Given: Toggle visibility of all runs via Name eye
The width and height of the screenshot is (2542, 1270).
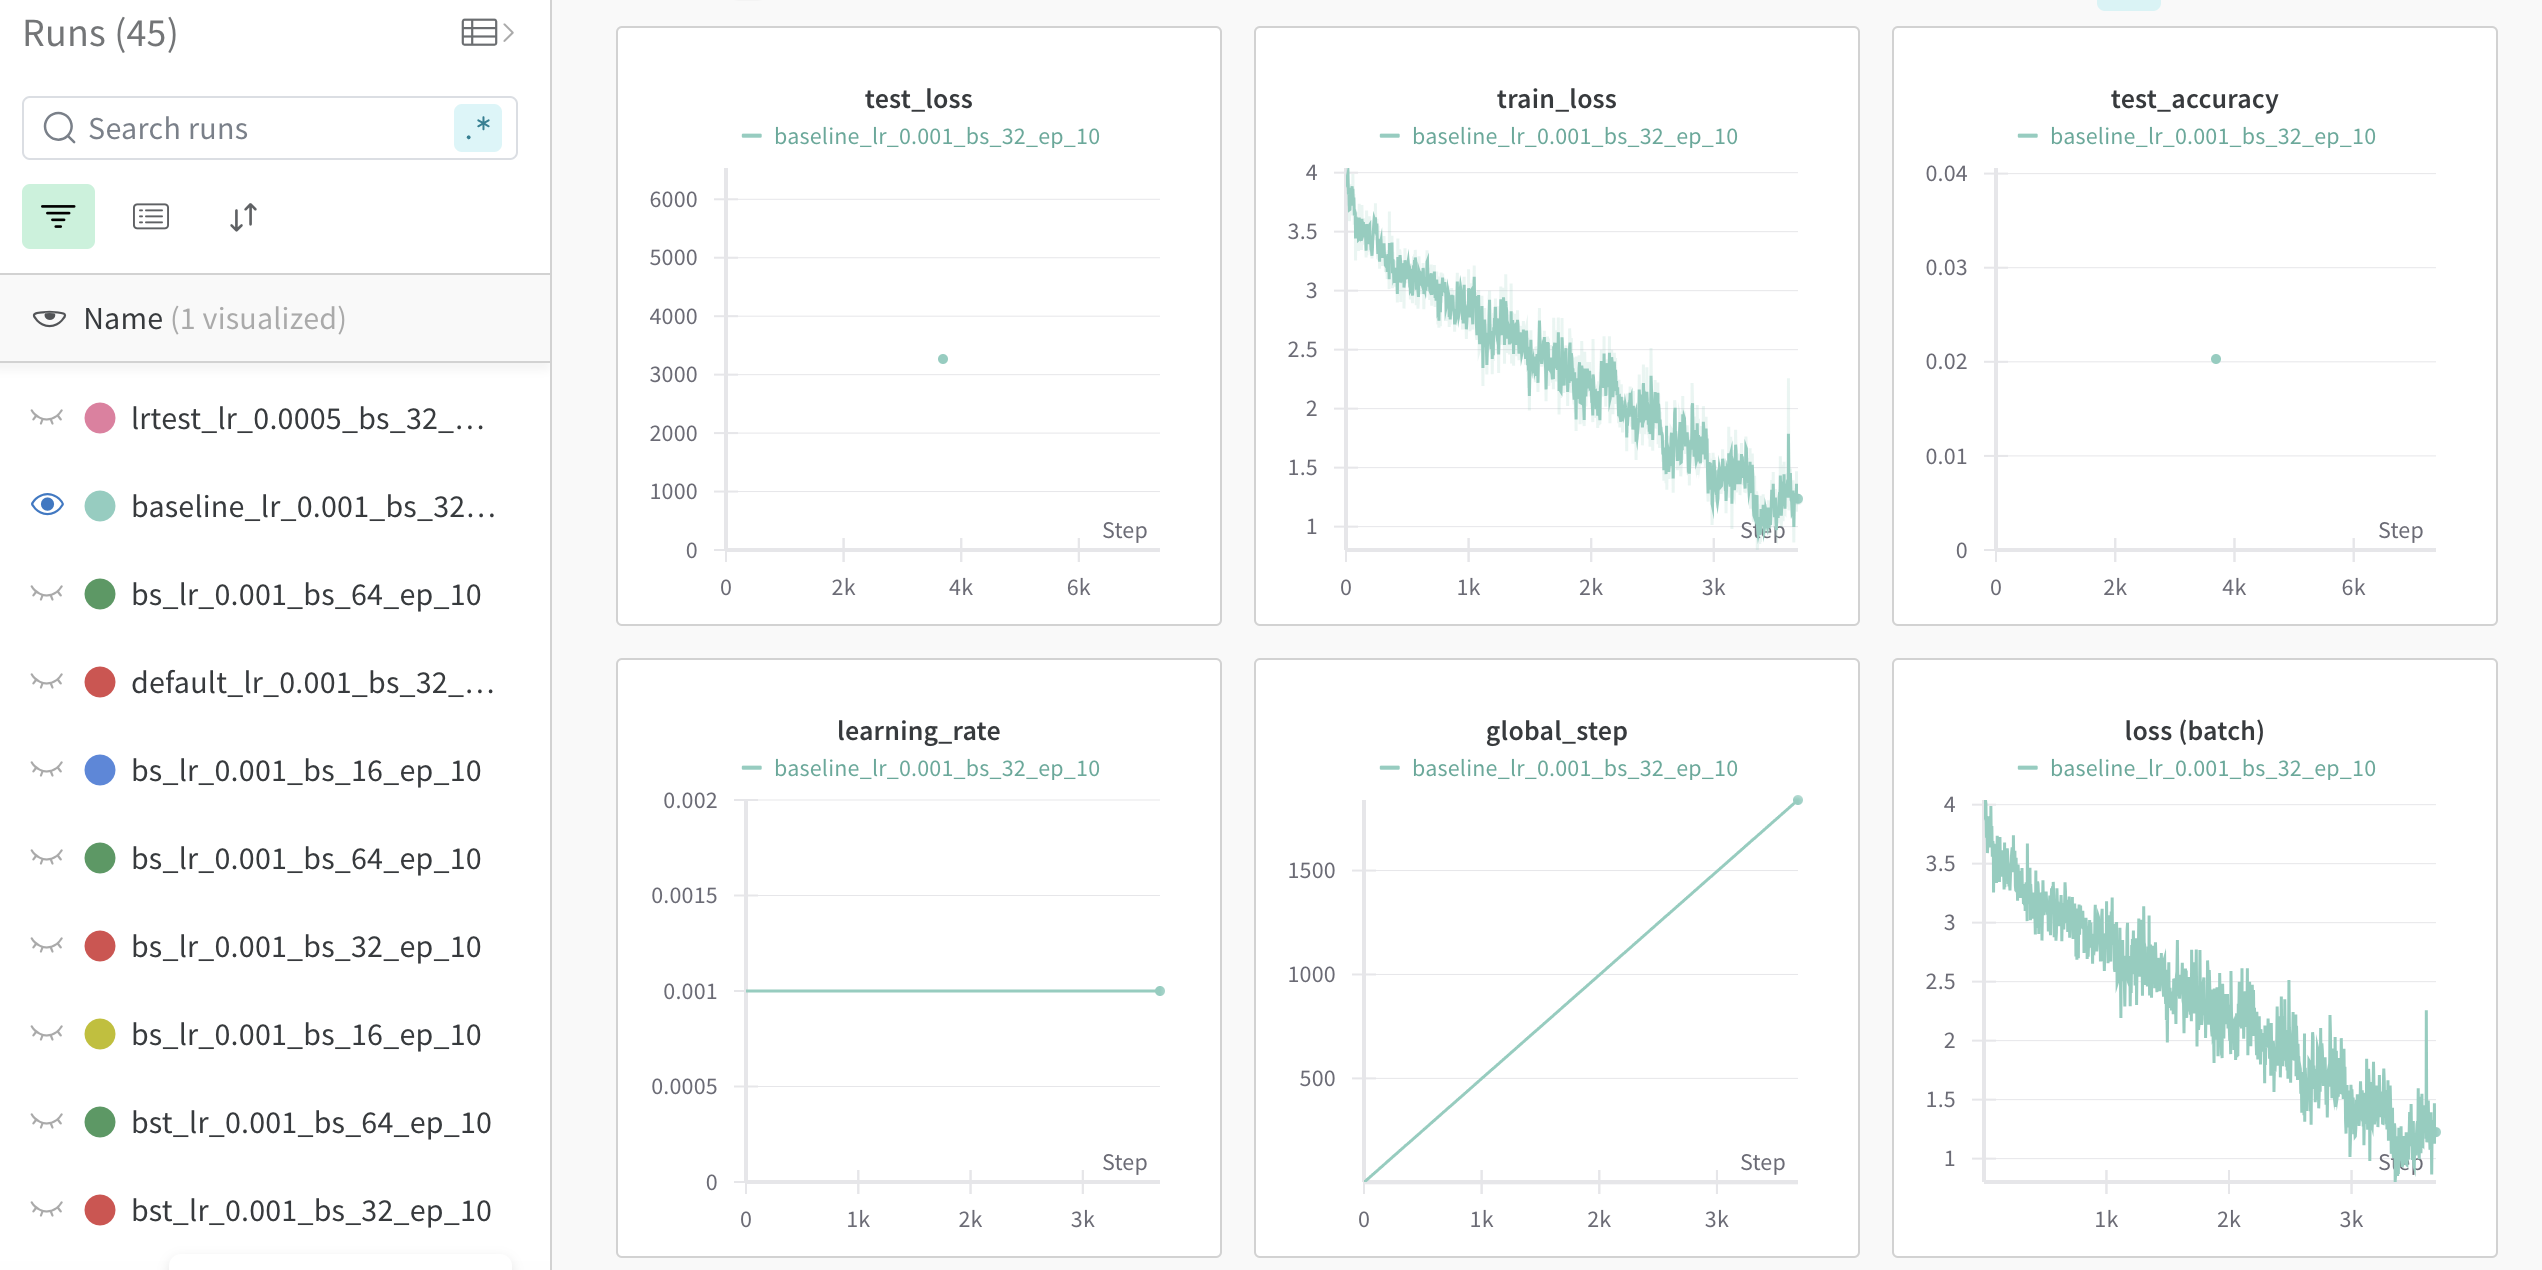Looking at the screenshot, I should (x=49, y=318).
